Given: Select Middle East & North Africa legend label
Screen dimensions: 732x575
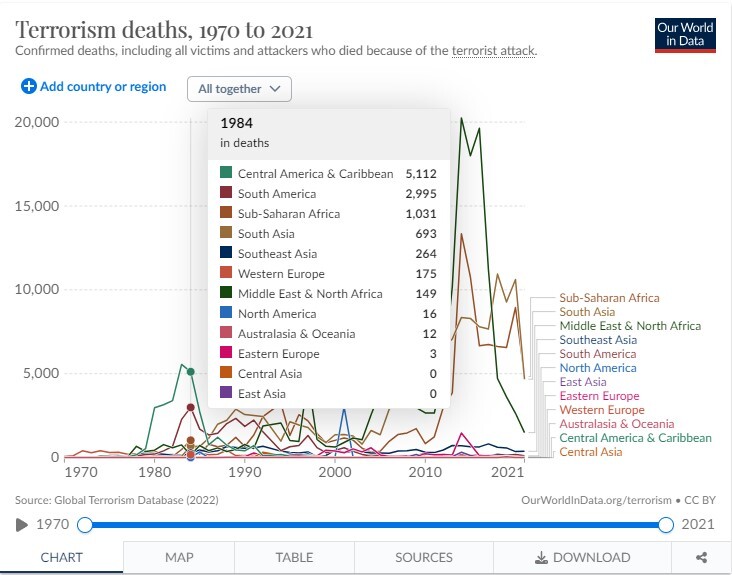Looking at the screenshot, I should click(x=630, y=326).
